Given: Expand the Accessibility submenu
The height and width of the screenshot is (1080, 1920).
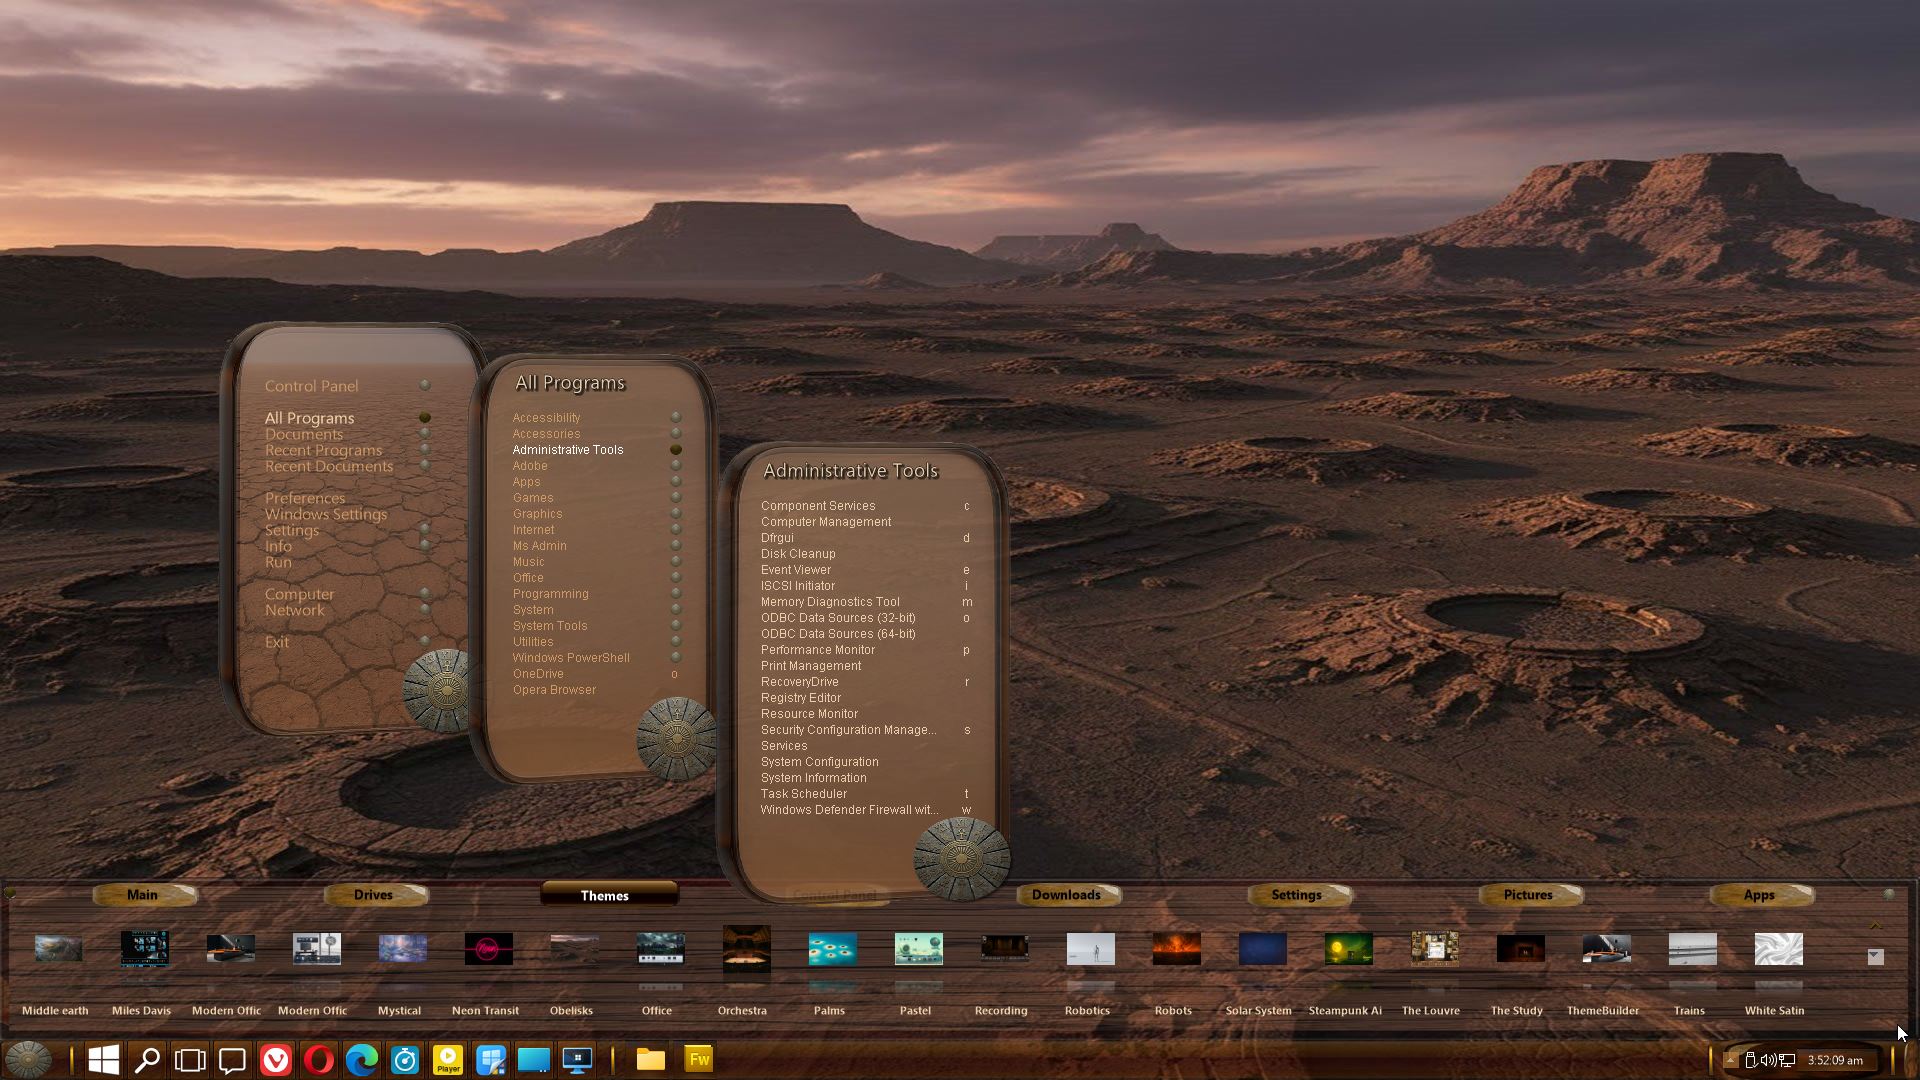Looking at the screenshot, I should point(546,418).
